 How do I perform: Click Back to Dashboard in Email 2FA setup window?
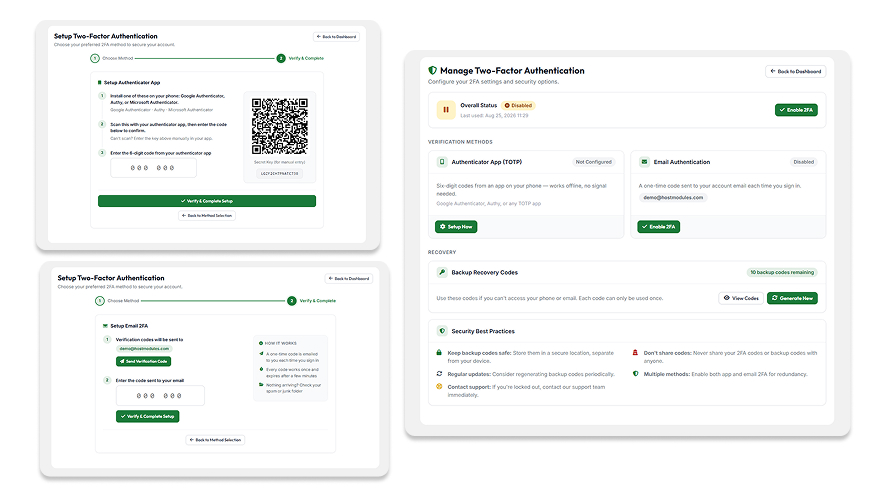pyautogui.click(x=349, y=279)
